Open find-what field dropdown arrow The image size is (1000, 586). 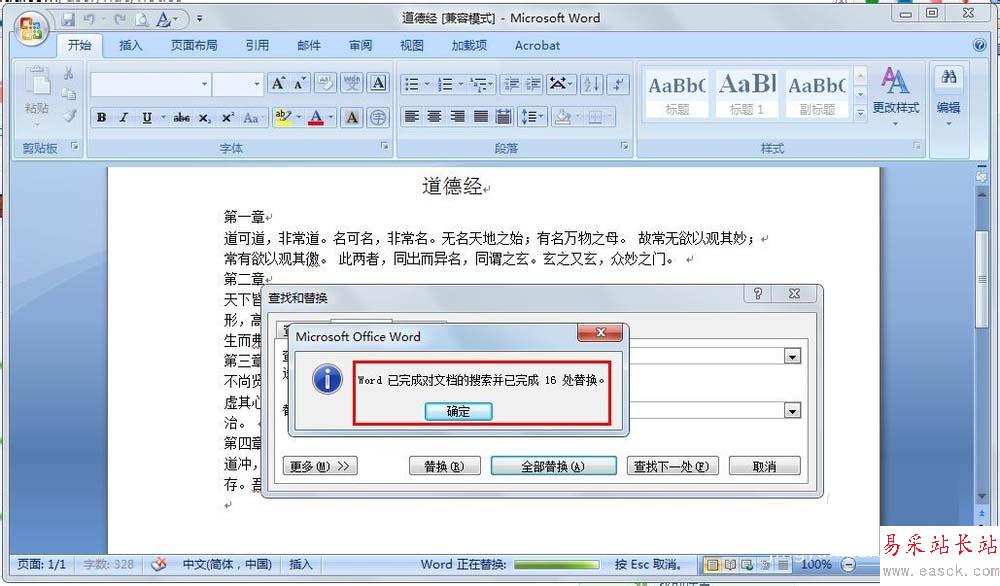click(x=792, y=356)
